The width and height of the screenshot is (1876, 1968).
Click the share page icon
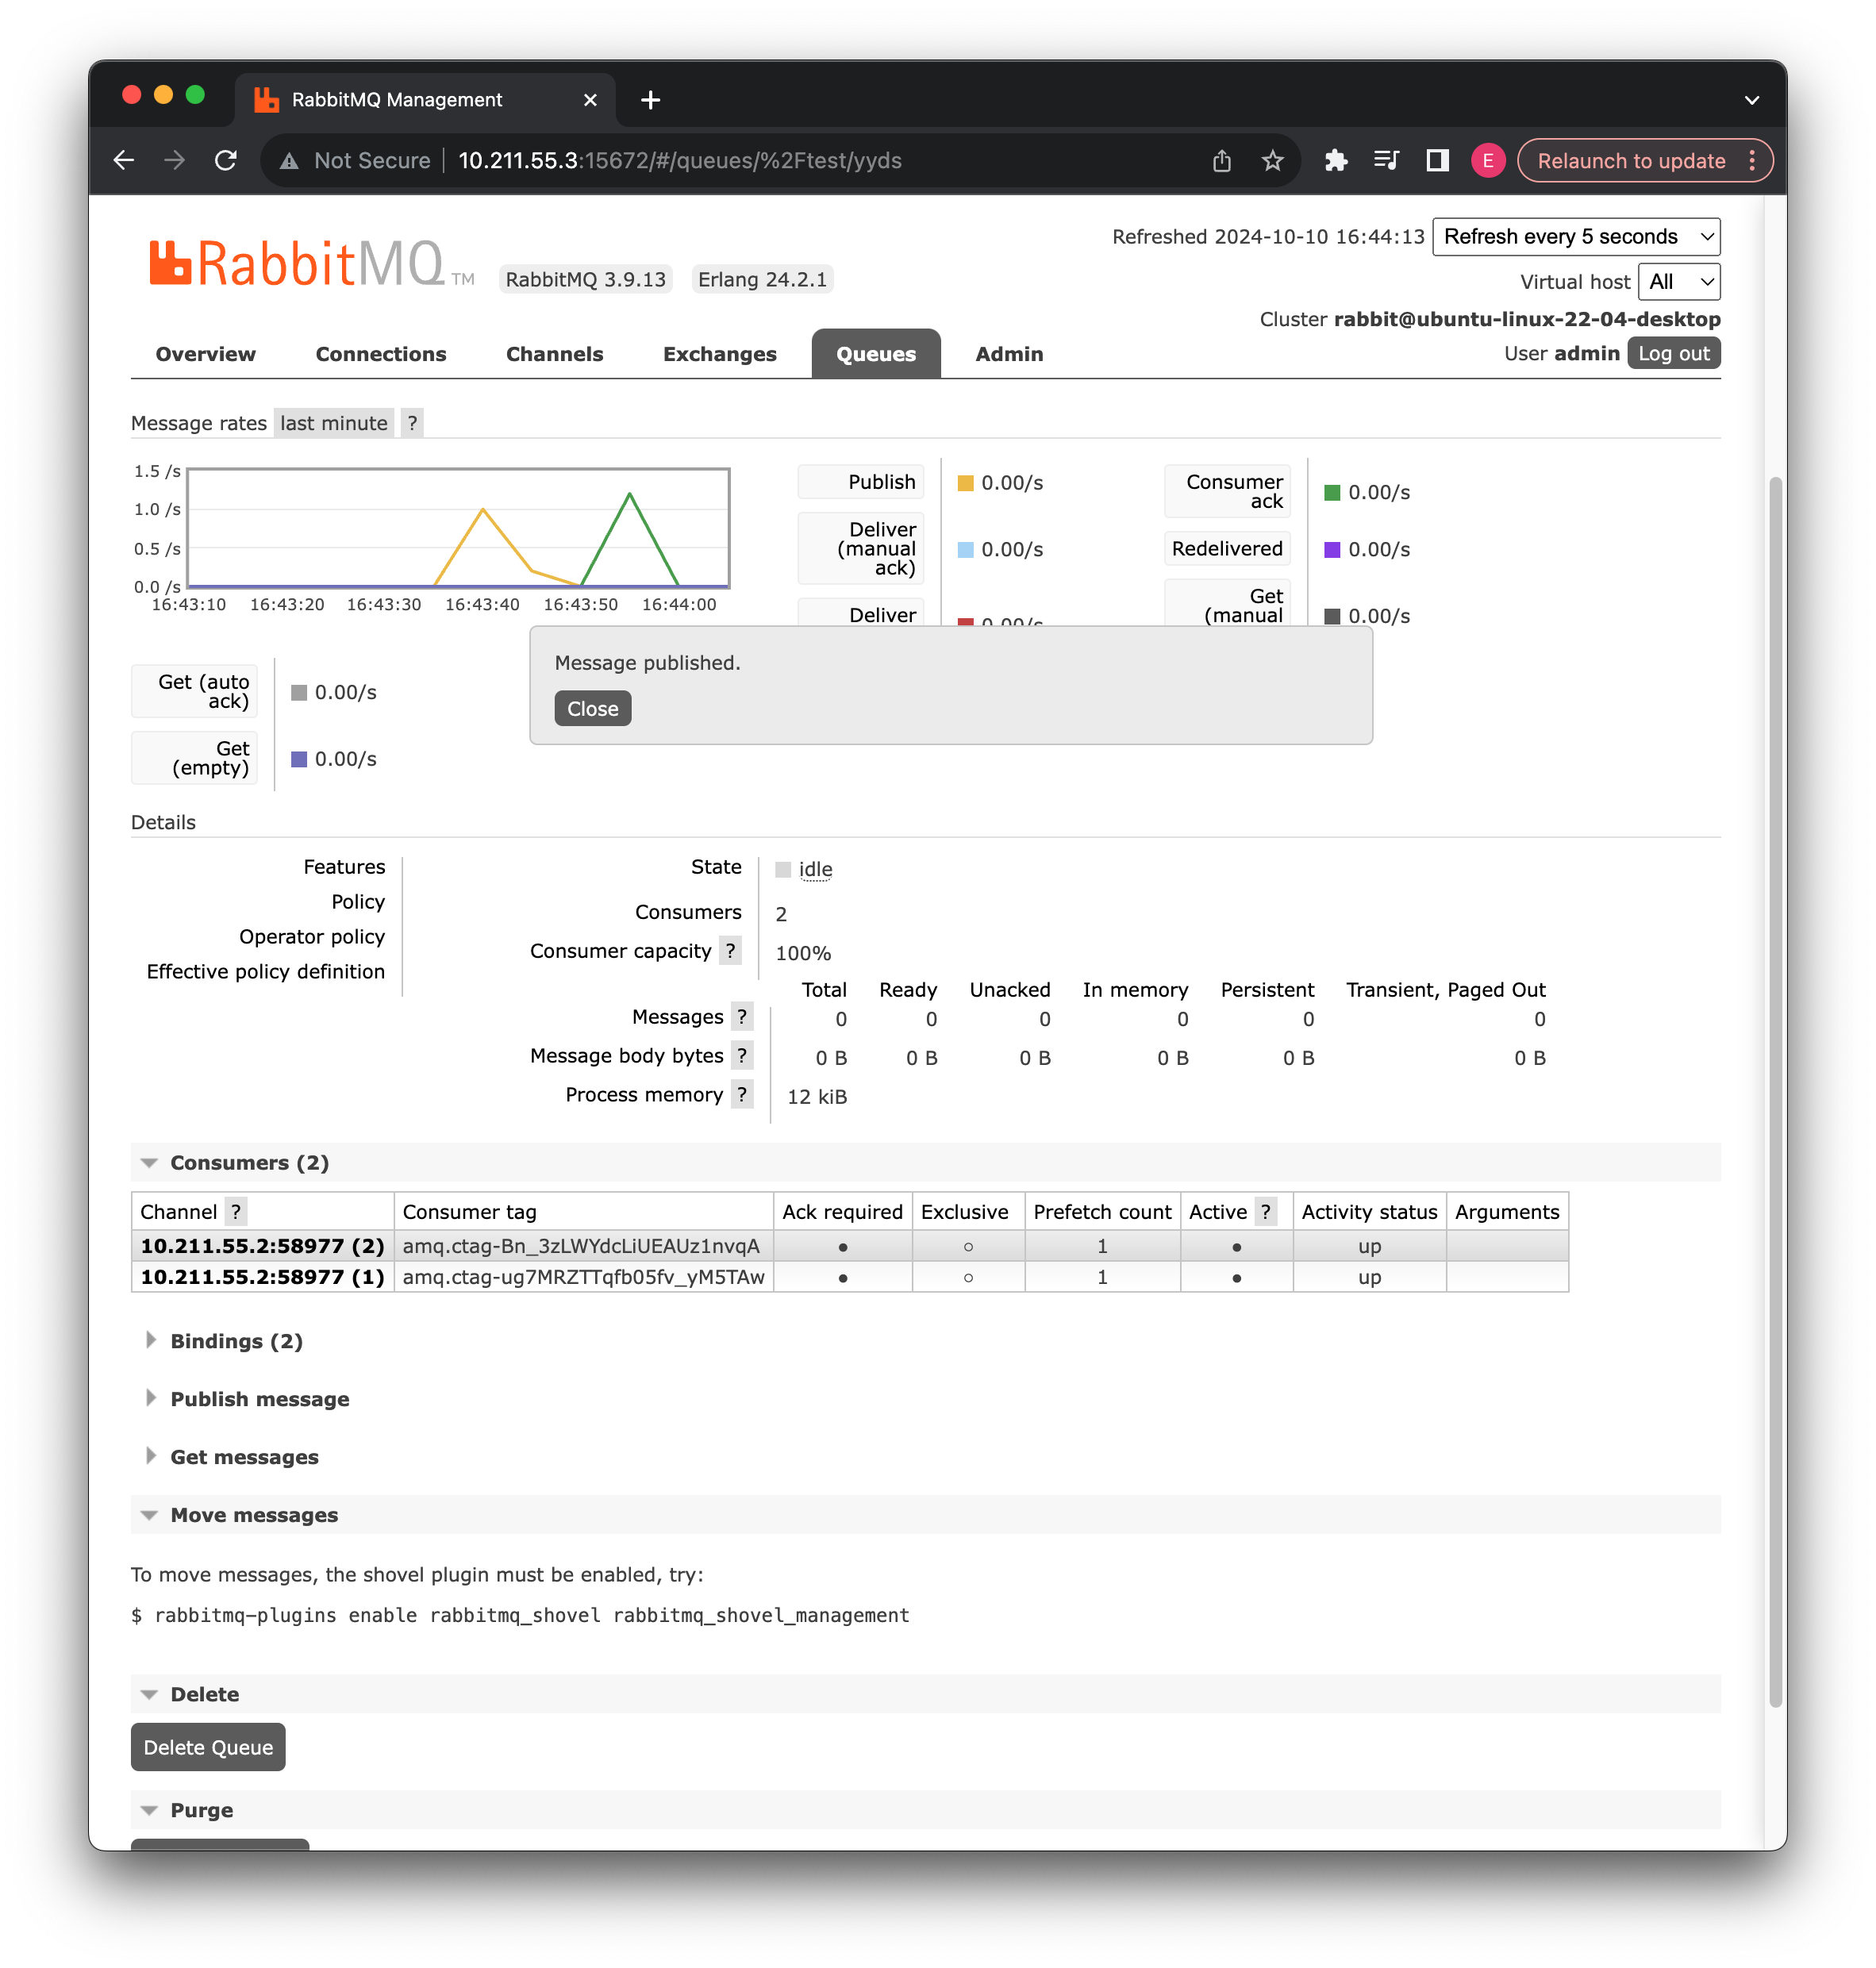point(1222,160)
